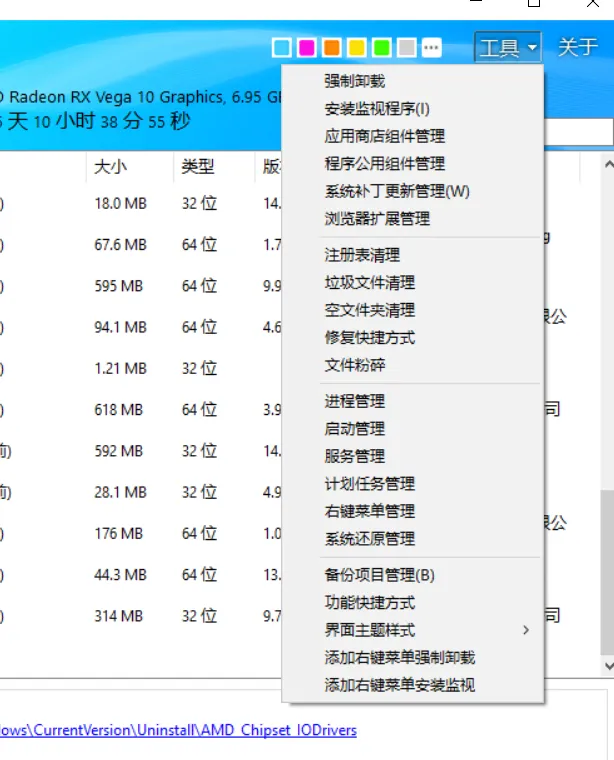Choose 文件粉碎 menu item

tap(412, 365)
